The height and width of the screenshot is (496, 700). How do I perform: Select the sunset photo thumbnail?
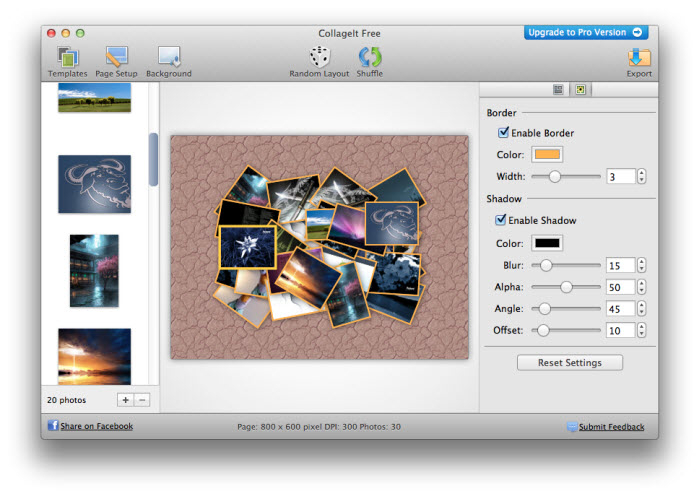pos(94,355)
